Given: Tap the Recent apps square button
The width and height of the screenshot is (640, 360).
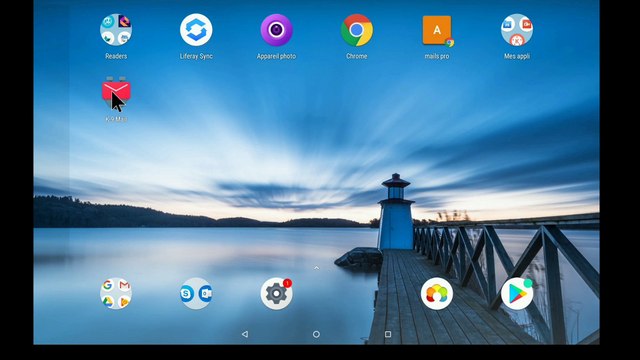Looking at the screenshot, I should pyautogui.click(x=388, y=334).
